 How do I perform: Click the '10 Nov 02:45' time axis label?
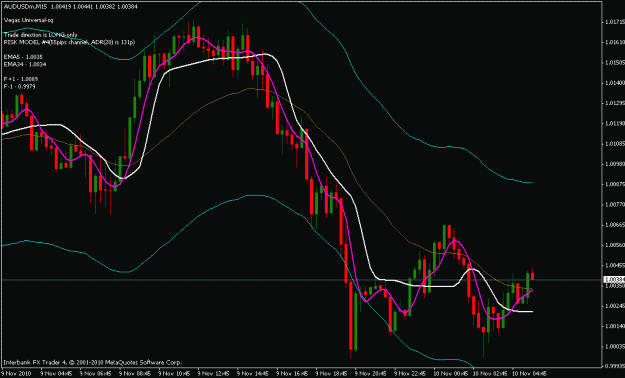tap(491, 374)
